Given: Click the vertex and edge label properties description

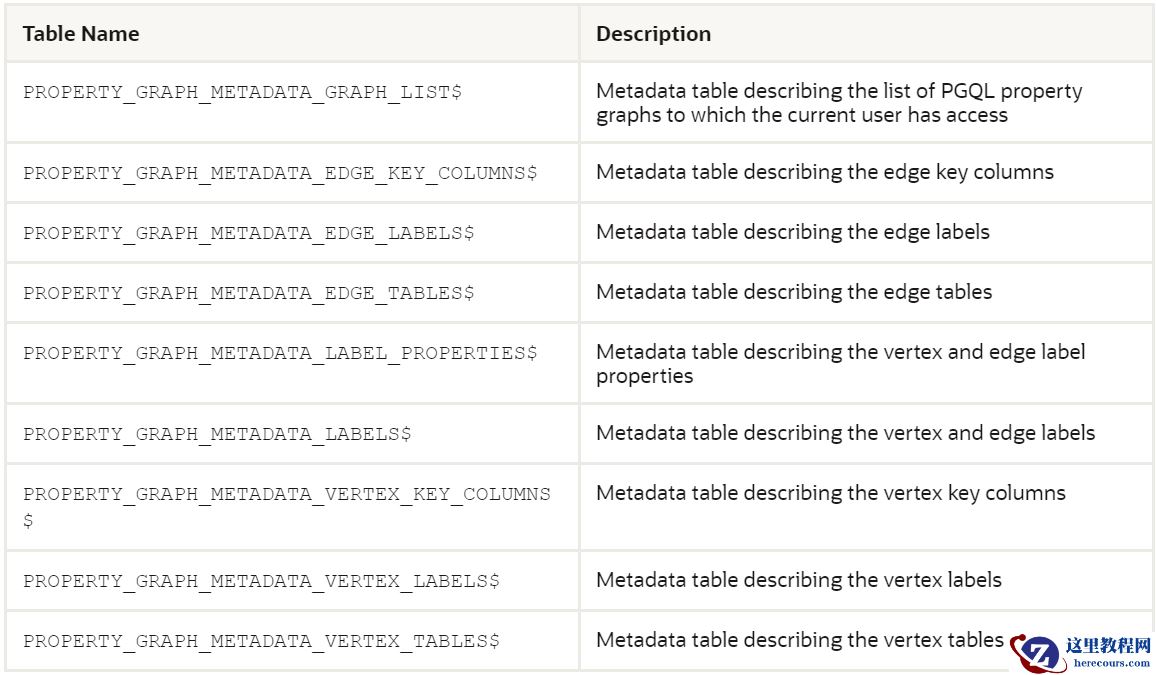Looking at the screenshot, I should [x=840, y=364].
